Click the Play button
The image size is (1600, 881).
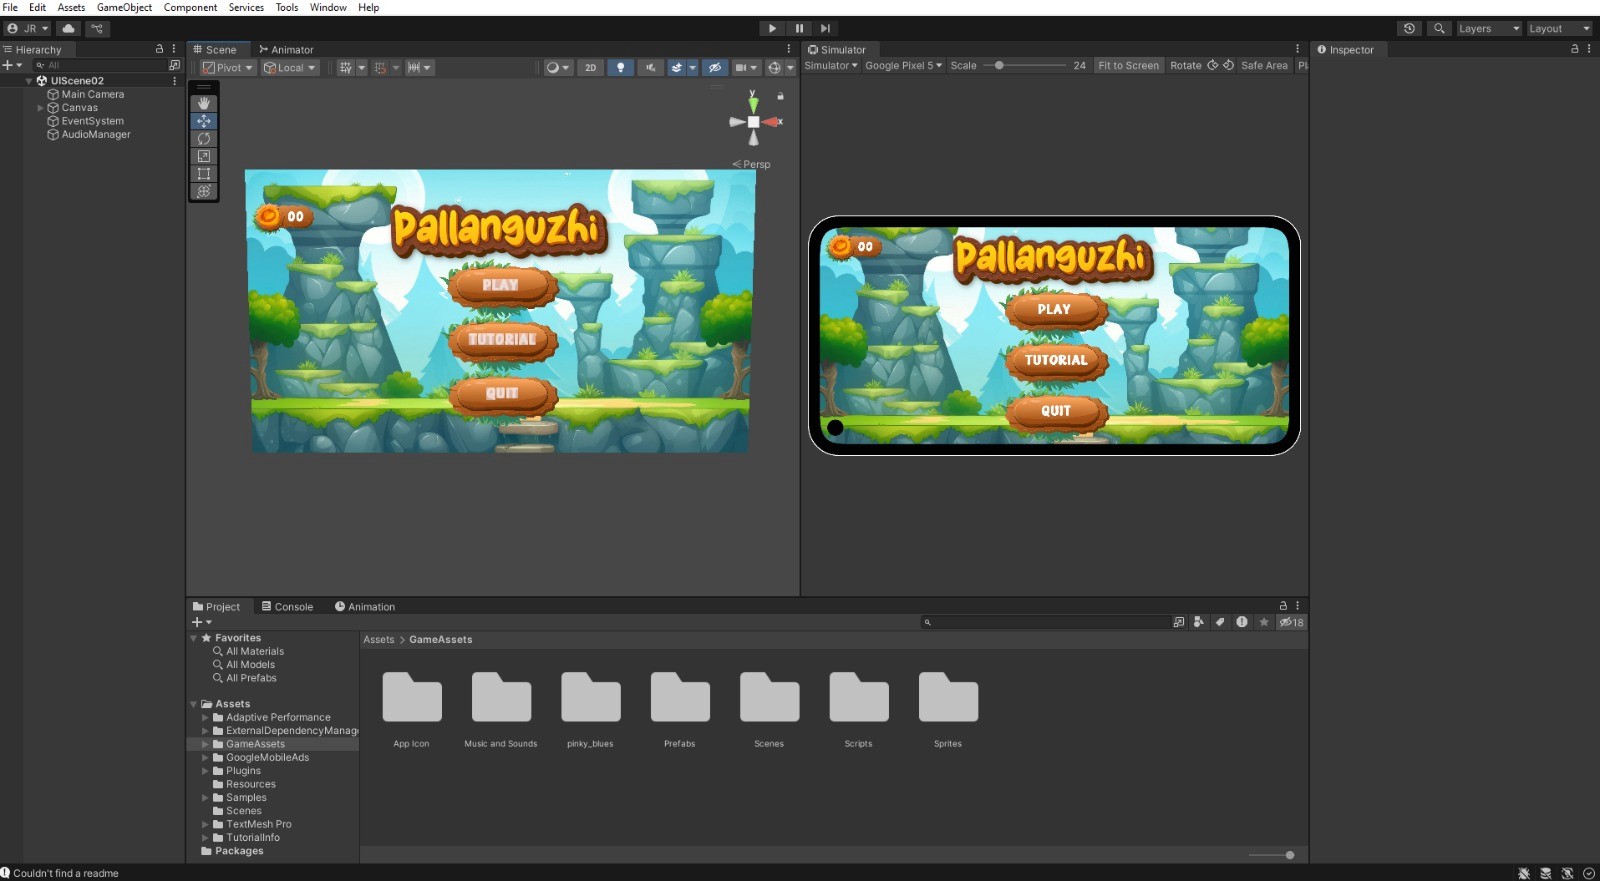click(772, 28)
